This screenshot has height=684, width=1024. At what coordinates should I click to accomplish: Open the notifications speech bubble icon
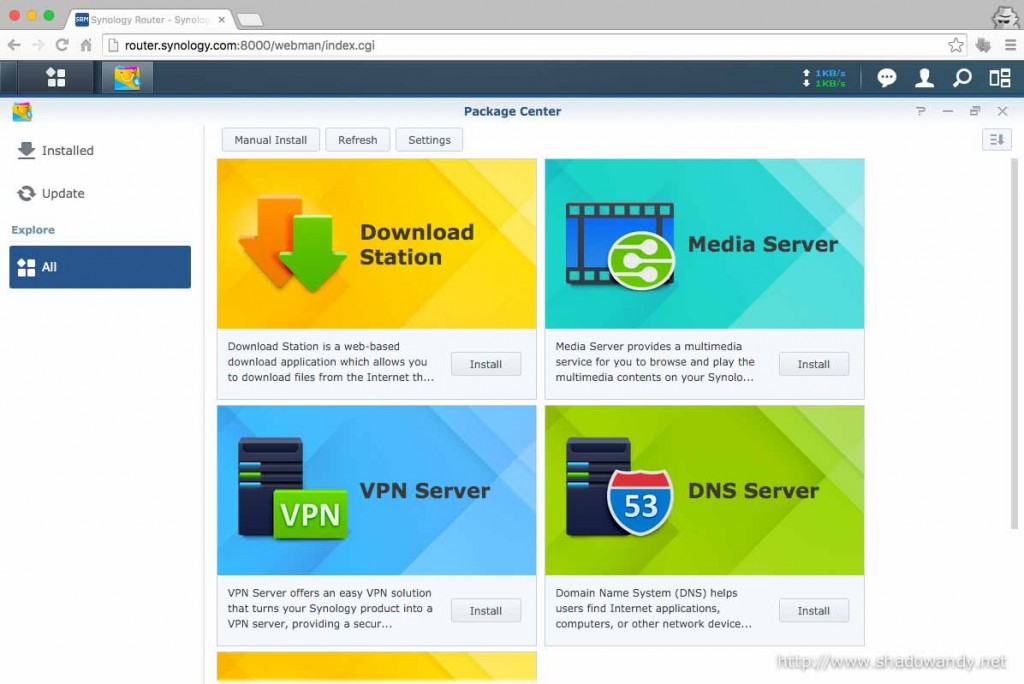(x=886, y=78)
